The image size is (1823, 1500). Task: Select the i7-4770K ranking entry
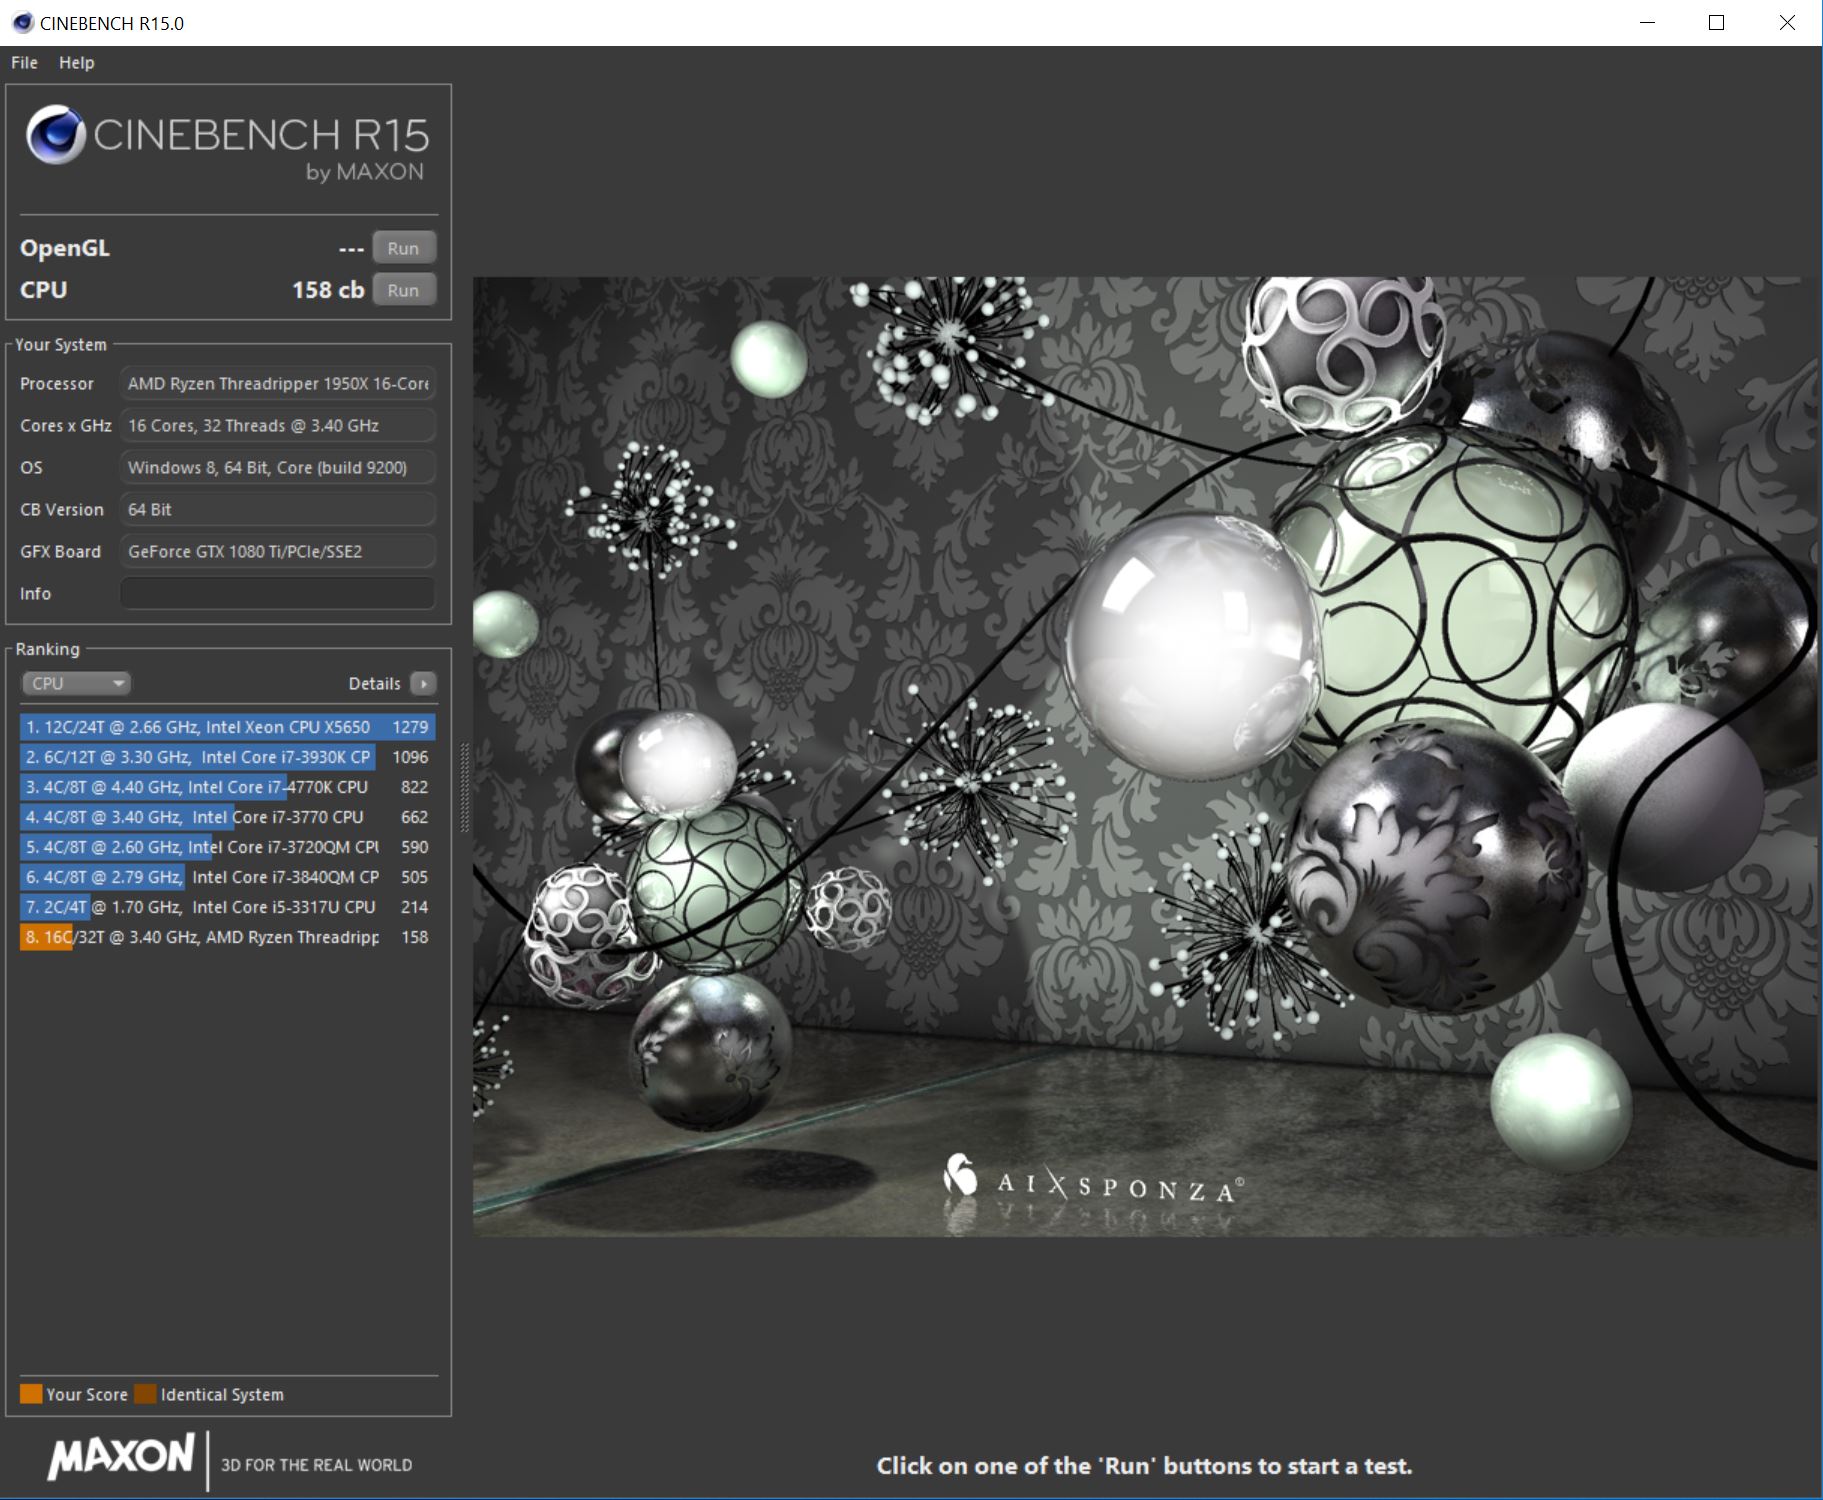[227, 787]
